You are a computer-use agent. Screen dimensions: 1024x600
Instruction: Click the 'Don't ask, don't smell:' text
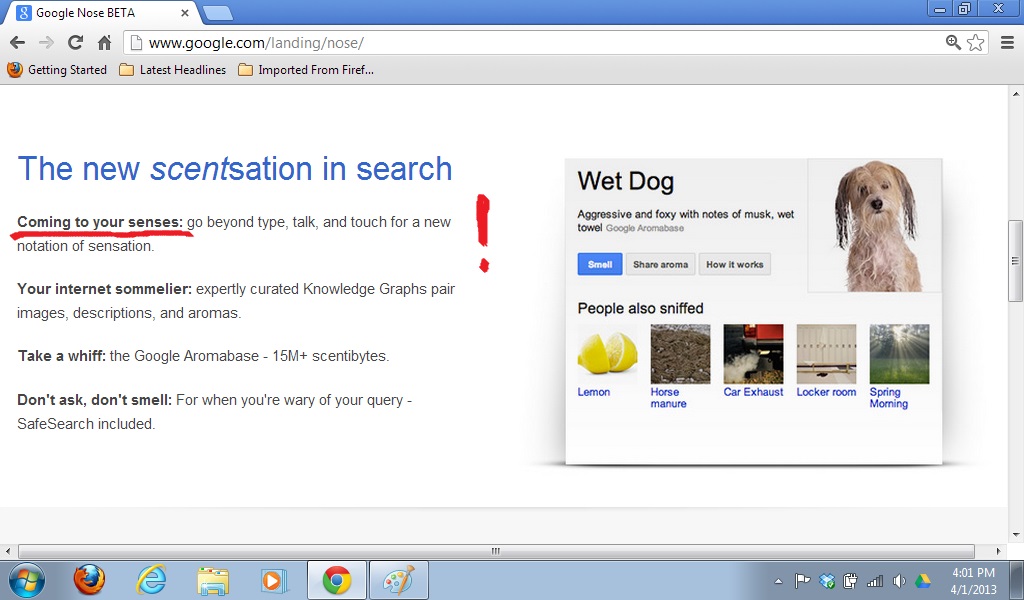pos(94,400)
